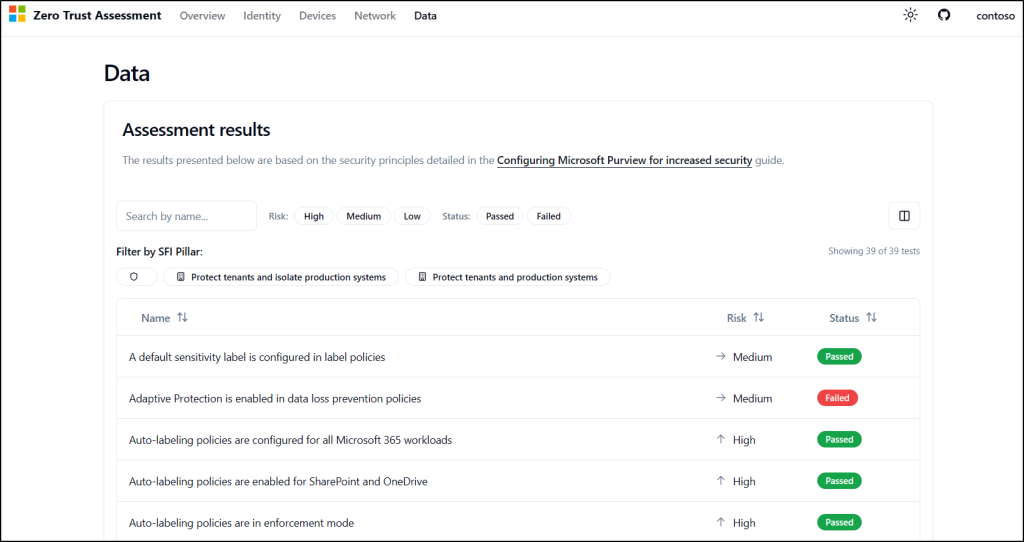Filter by Passed status
The image size is (1024, 542).
500,216
